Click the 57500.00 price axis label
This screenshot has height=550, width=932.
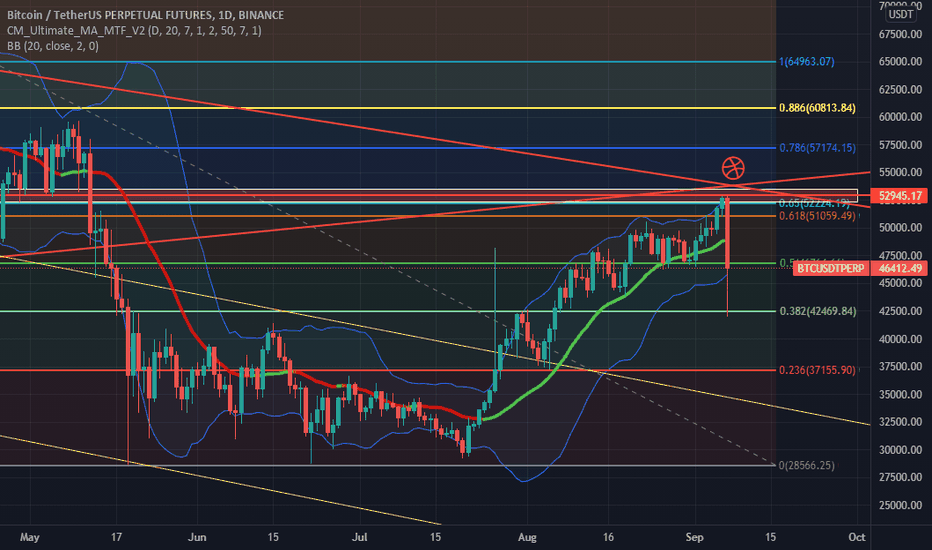(900, 145)
